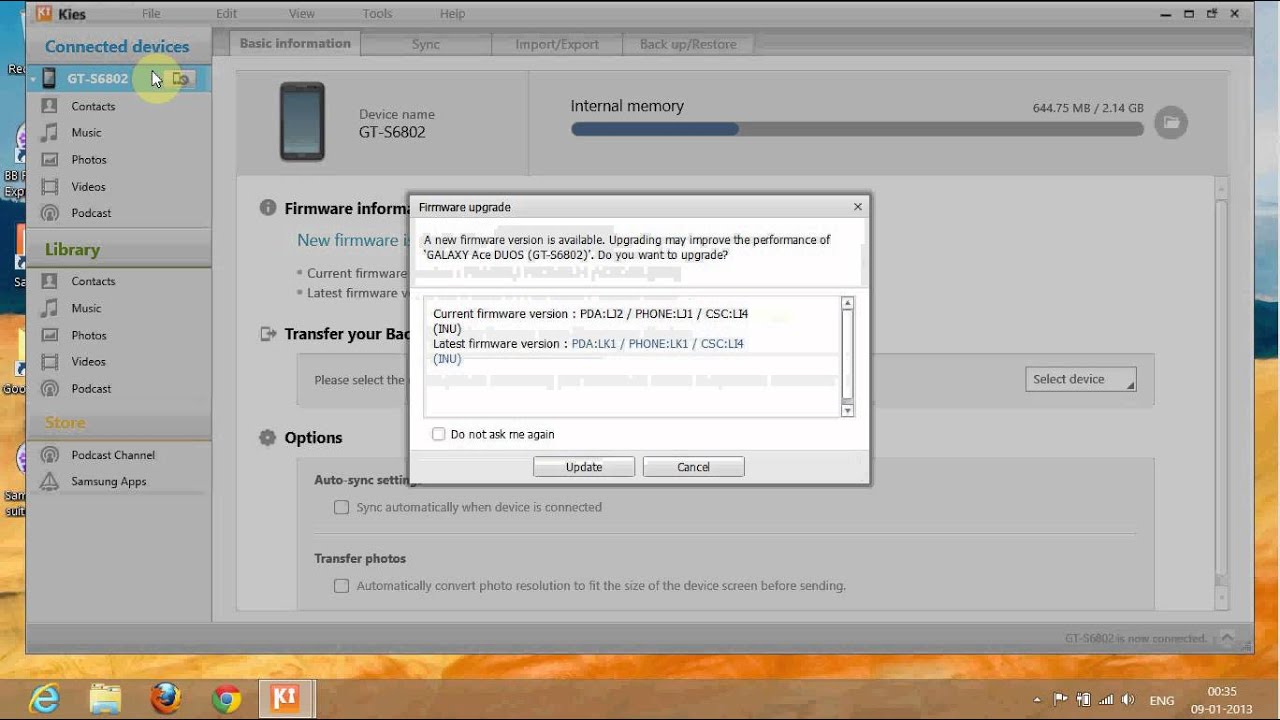Tick the Do not ask me again checkbox
Screen dimensions: 1280x720
[x=438, y=434]
